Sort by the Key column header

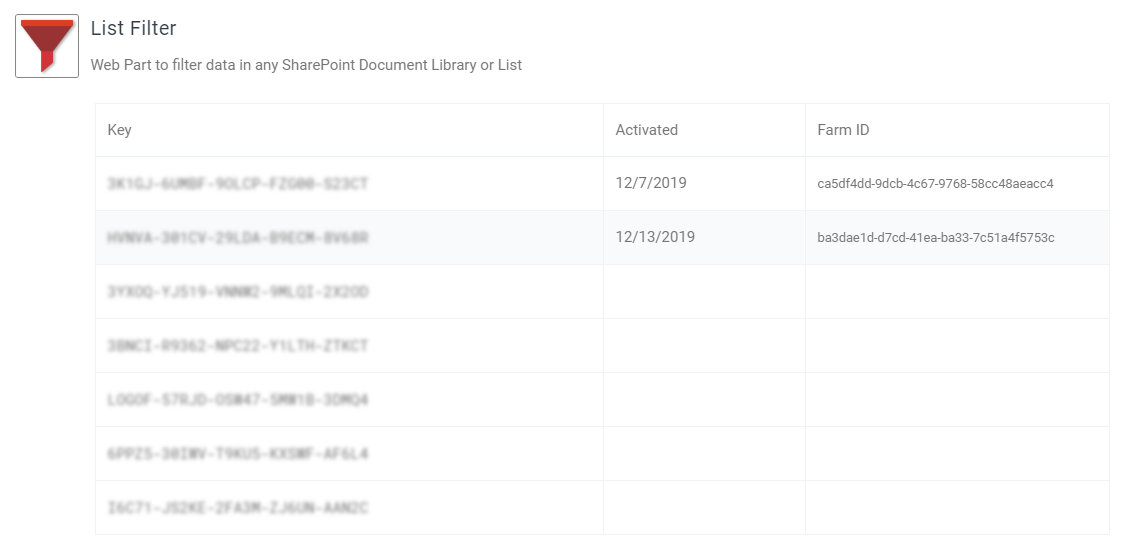pyautogui.click(x=119, y=130)
